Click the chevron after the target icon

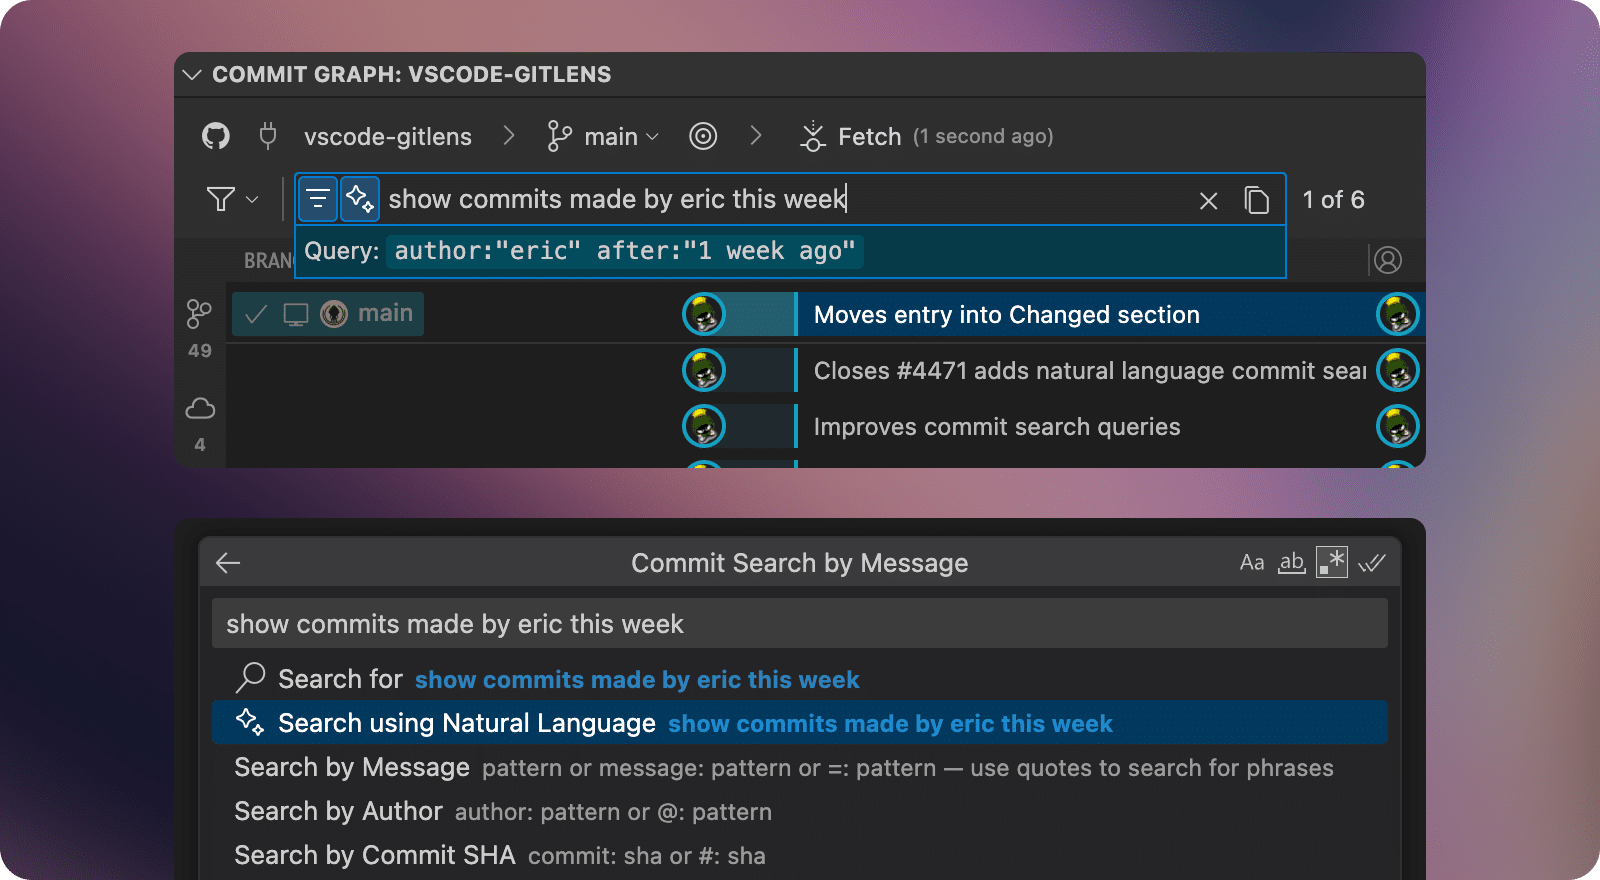click(x=756, y=136)
